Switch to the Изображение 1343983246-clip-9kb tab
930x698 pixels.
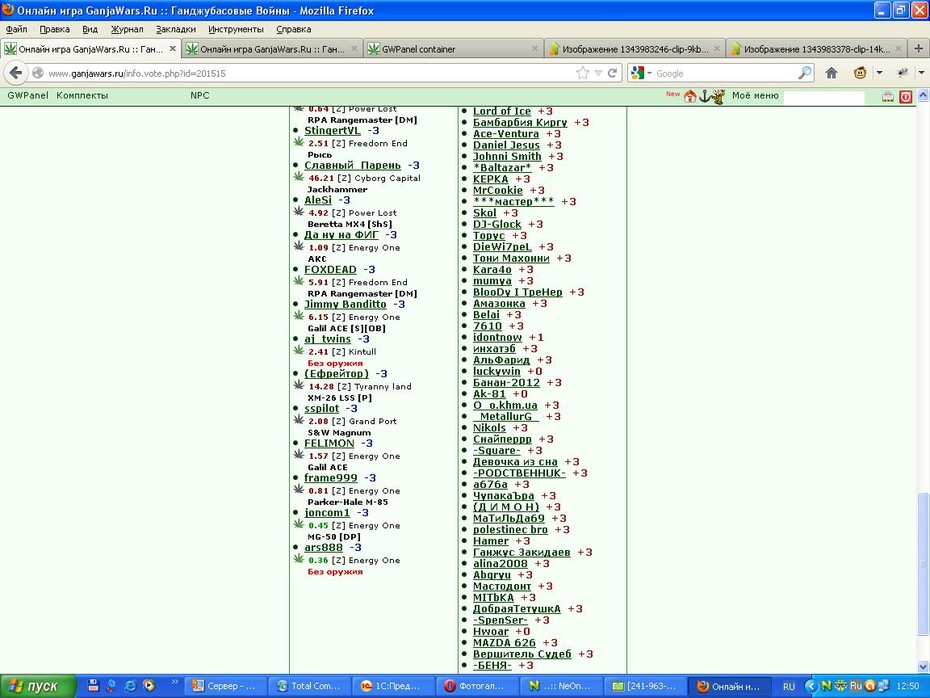point(635,49)
